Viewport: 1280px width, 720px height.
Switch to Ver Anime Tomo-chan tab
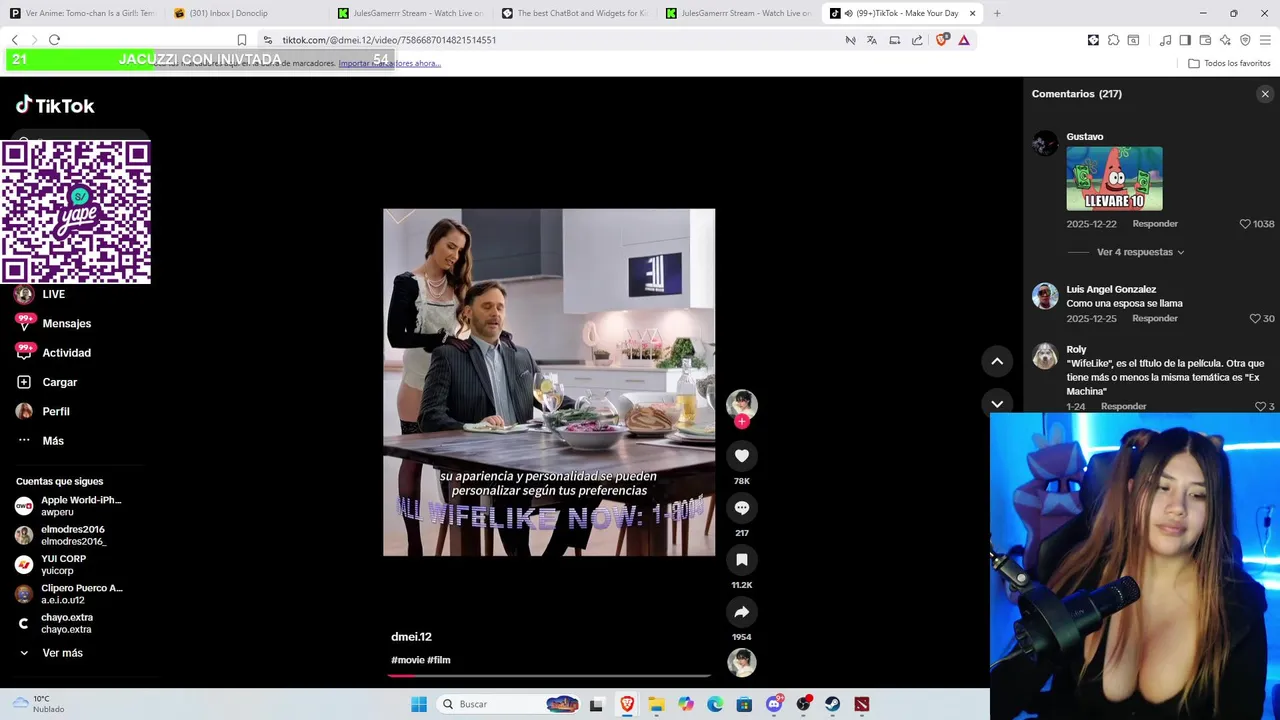[x=82, y=13]
